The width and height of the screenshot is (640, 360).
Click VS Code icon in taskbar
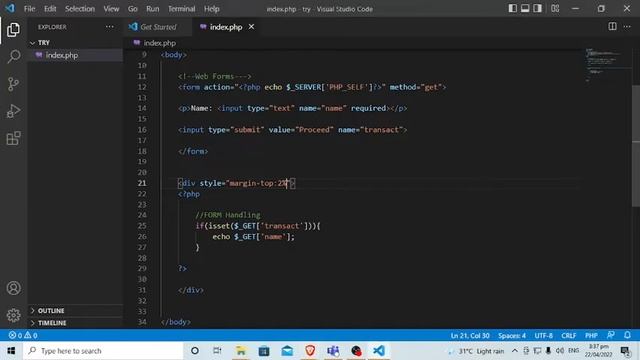point(379,351)
